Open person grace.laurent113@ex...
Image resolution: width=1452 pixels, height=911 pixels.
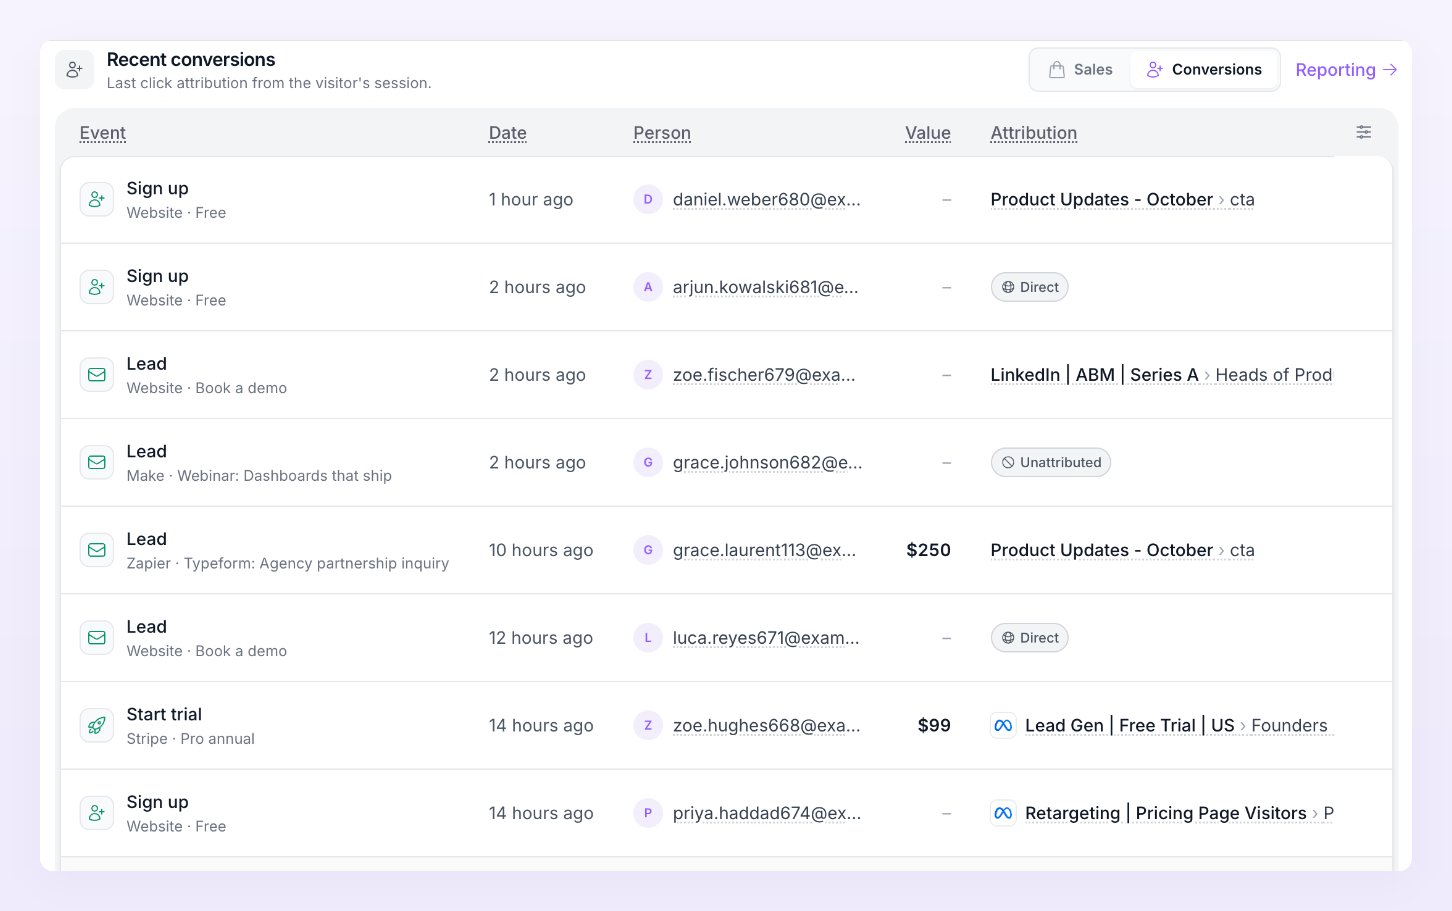pos(764,550)
